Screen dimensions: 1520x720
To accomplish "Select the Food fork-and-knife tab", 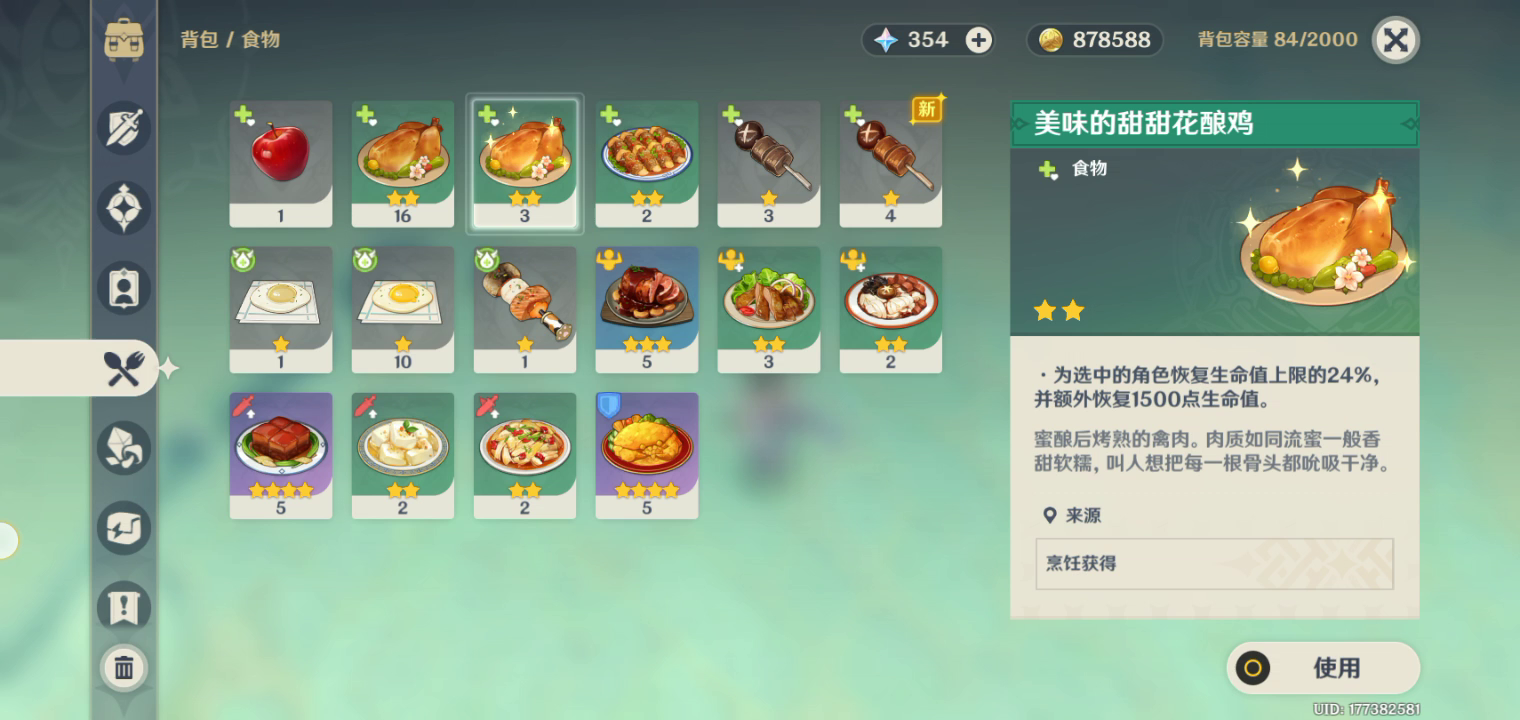I will tap(124, 368).
